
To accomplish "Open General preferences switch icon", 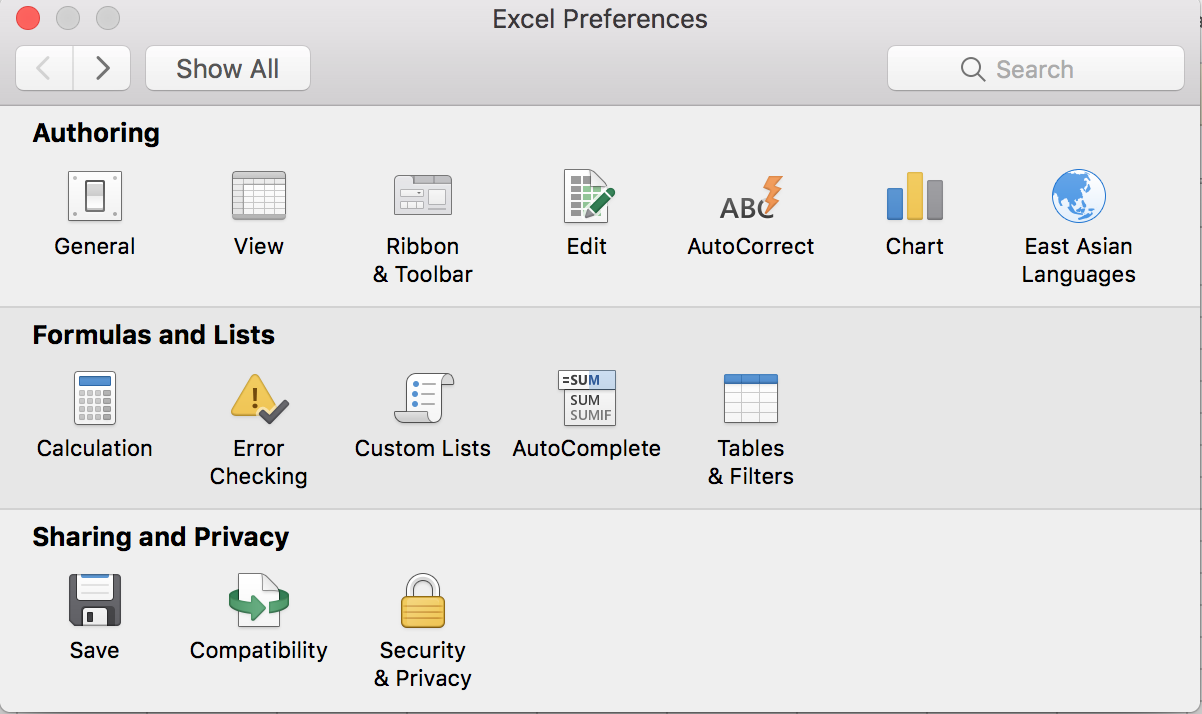I will [x=95, y=196].
